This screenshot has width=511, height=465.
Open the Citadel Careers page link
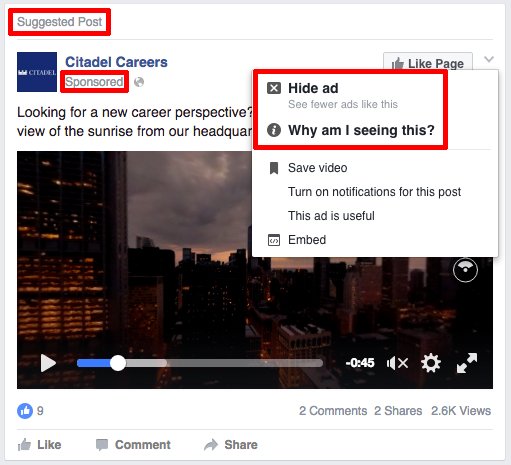pos(116,62)
